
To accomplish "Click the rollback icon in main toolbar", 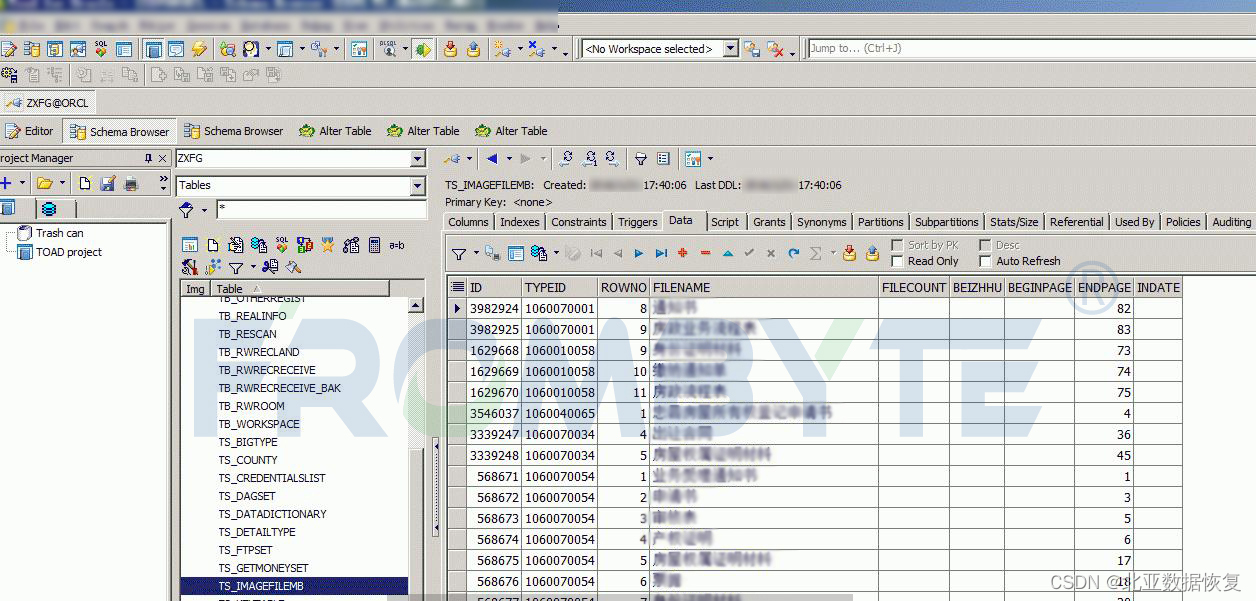I will pyautogui.click(x=473, y=48).
